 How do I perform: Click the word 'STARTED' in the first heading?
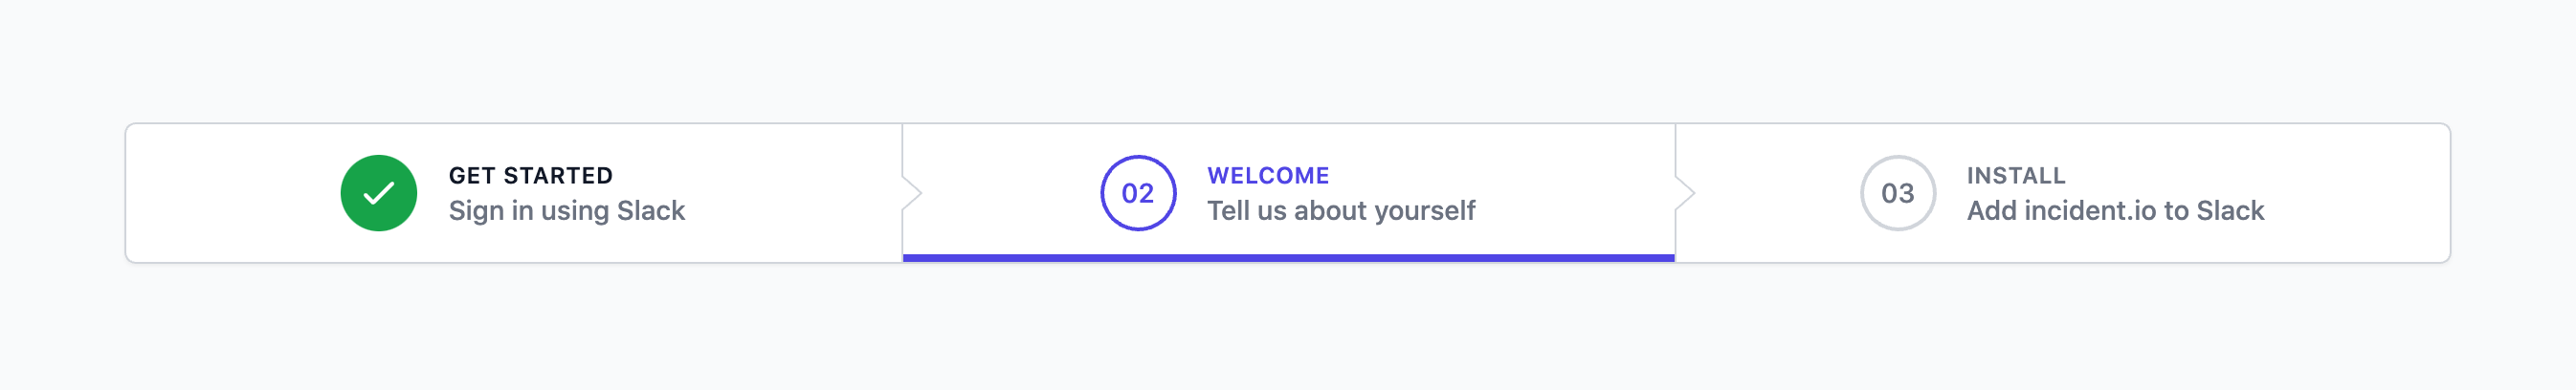(x=558, y=176)
